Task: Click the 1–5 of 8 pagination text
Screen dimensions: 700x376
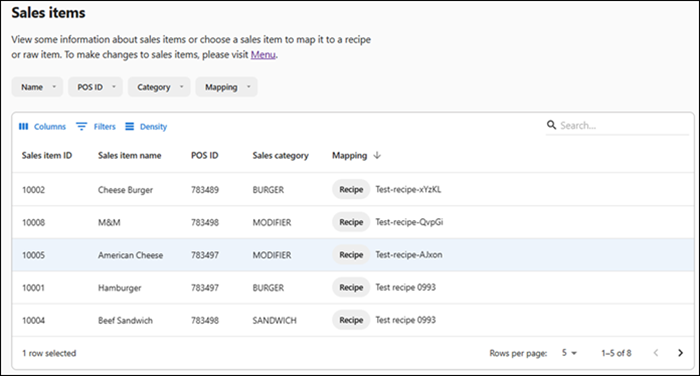Action: point(616,353)
